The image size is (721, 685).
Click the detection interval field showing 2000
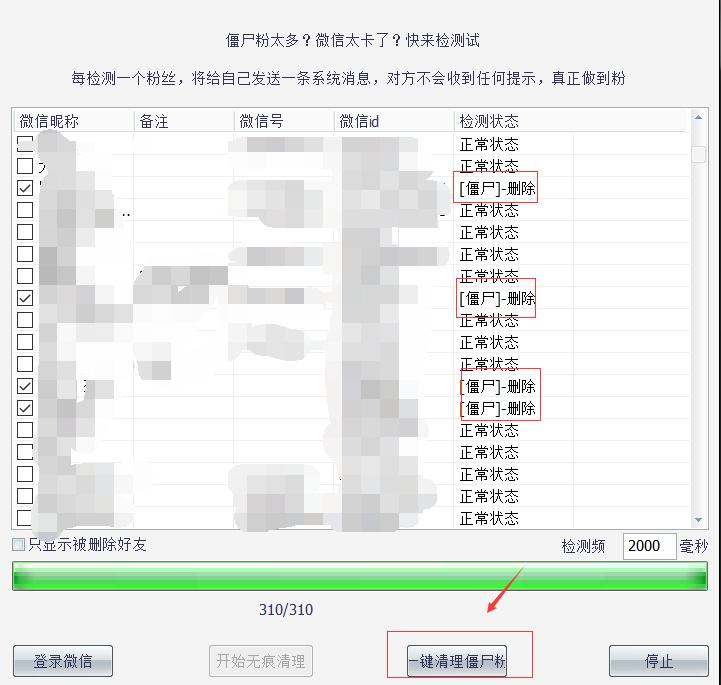point(649,546)
